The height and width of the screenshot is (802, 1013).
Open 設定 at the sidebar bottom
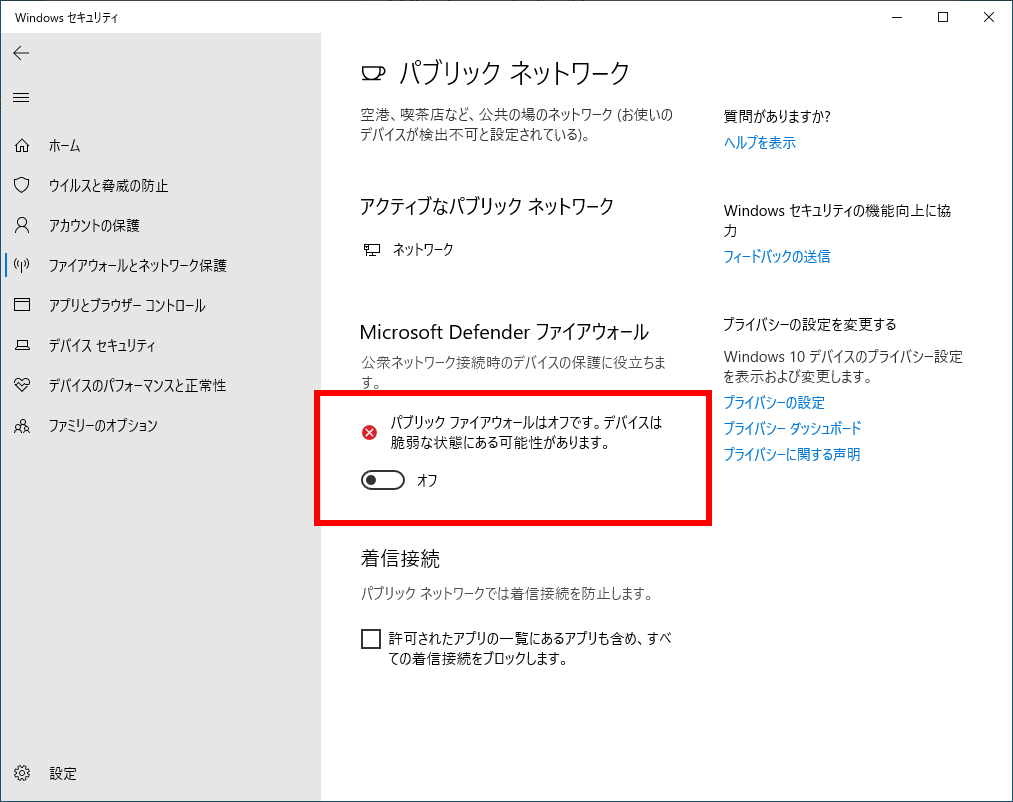point(63,774)
